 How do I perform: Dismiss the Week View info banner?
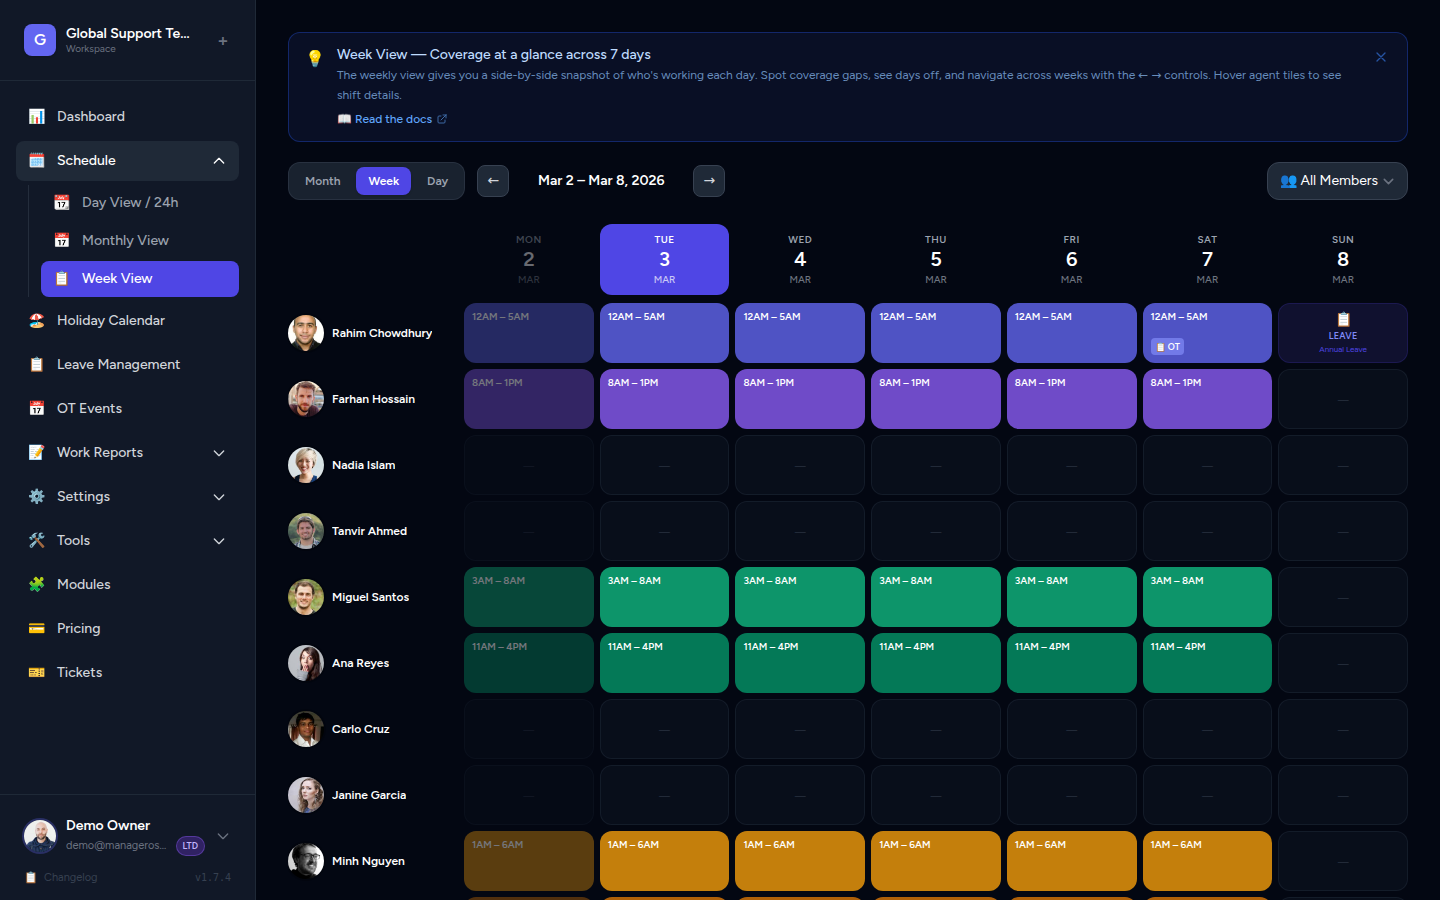click(1381, 57)
